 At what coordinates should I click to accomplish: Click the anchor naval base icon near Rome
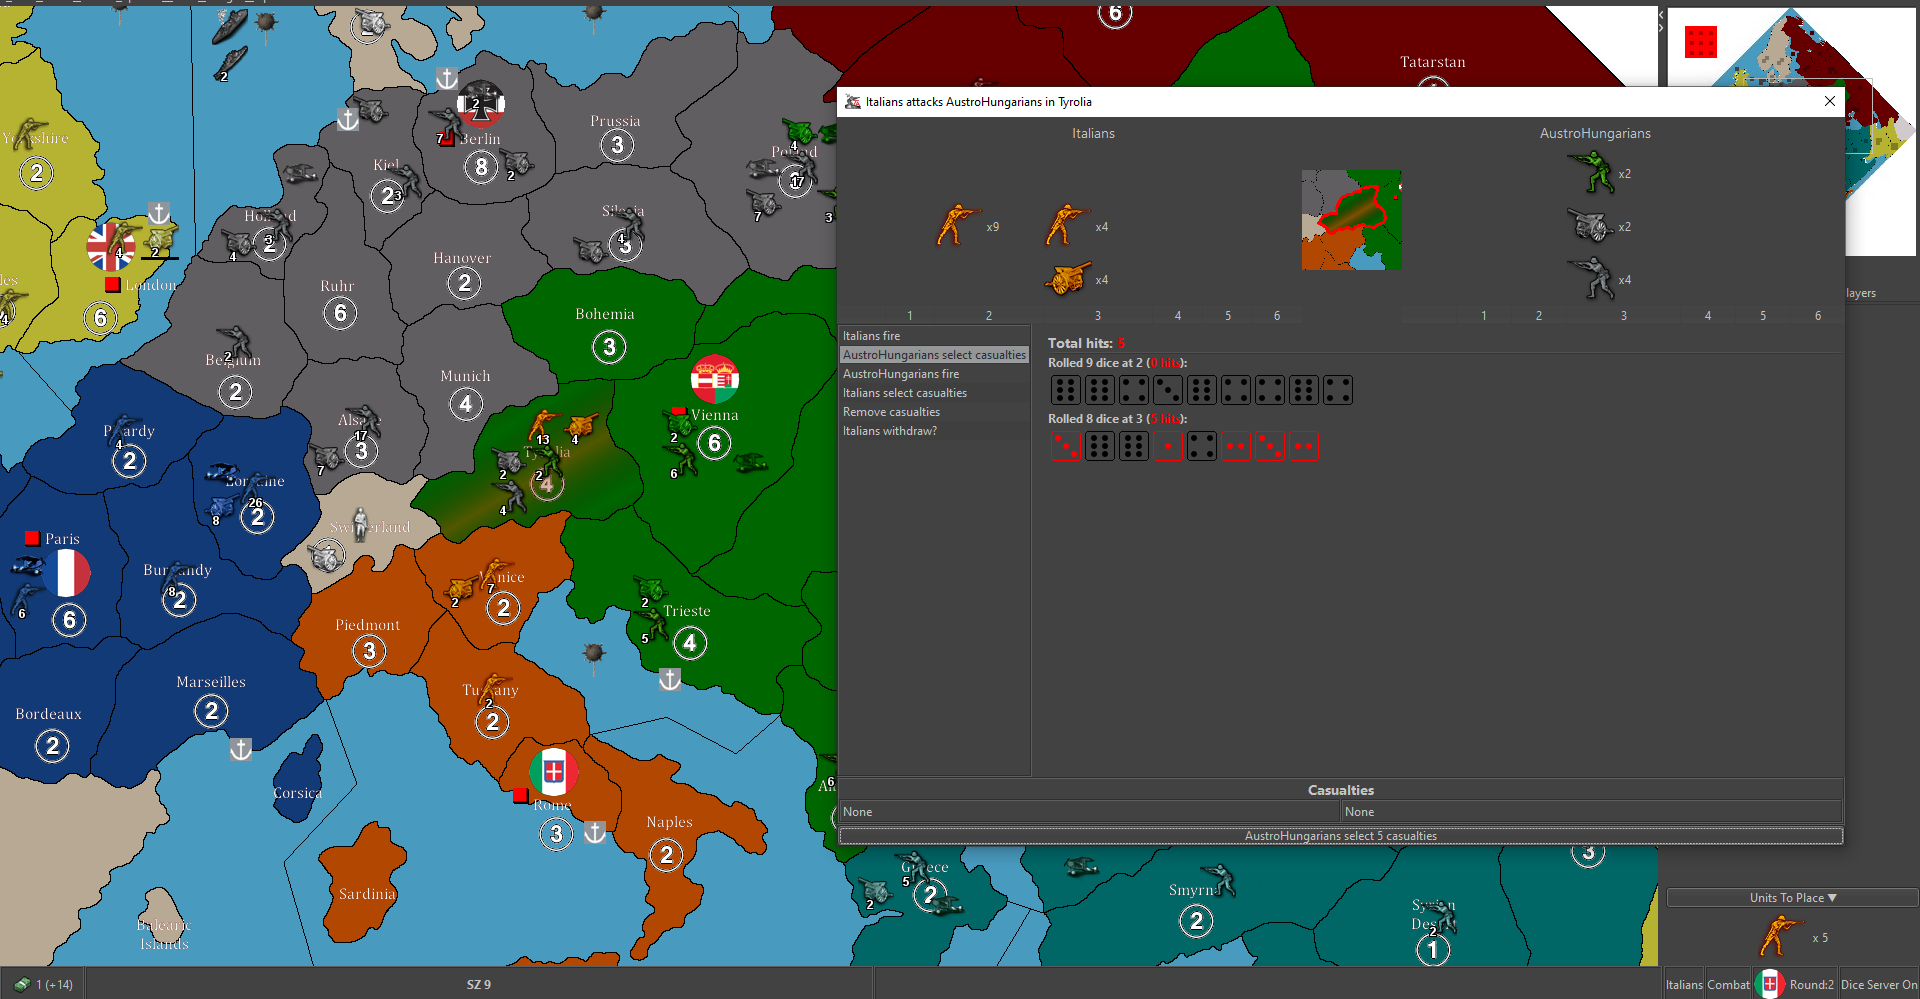[x=595, y=833]
